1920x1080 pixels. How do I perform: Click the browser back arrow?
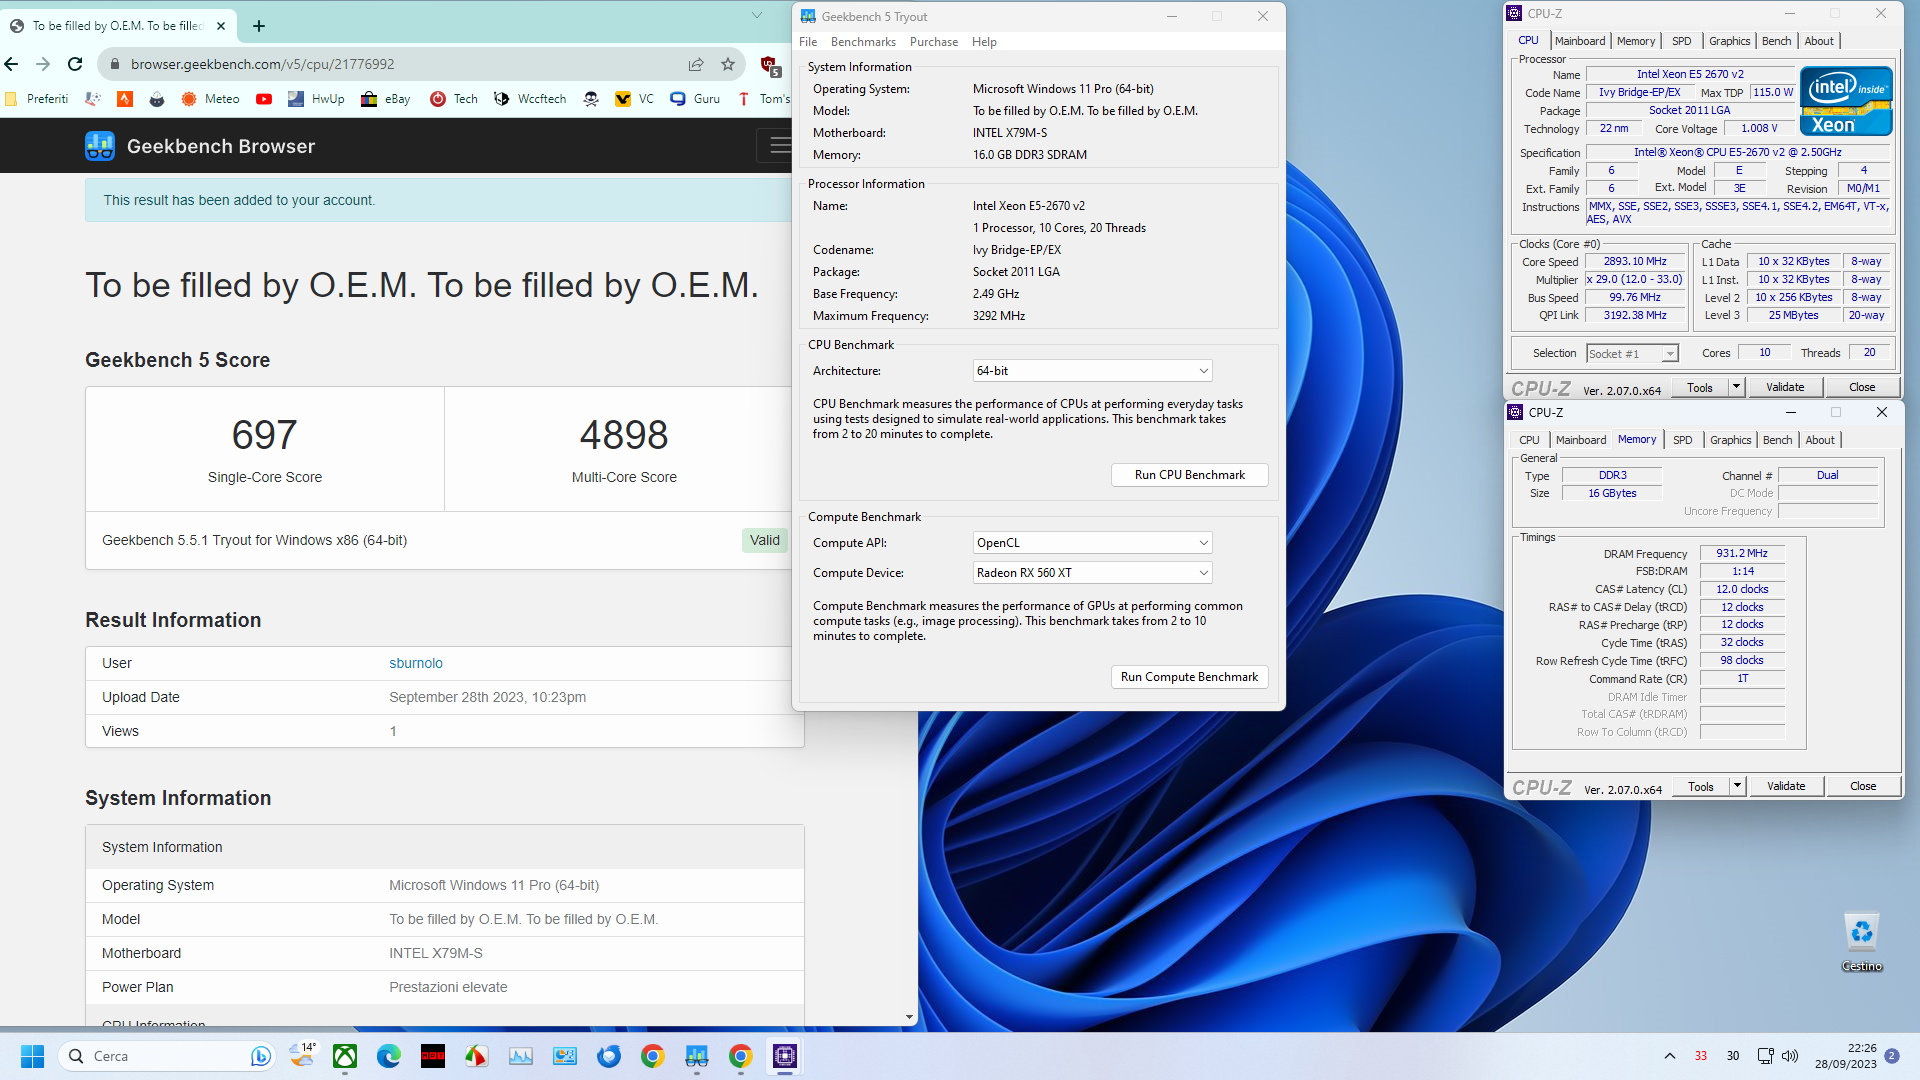(x=12, y=64)
